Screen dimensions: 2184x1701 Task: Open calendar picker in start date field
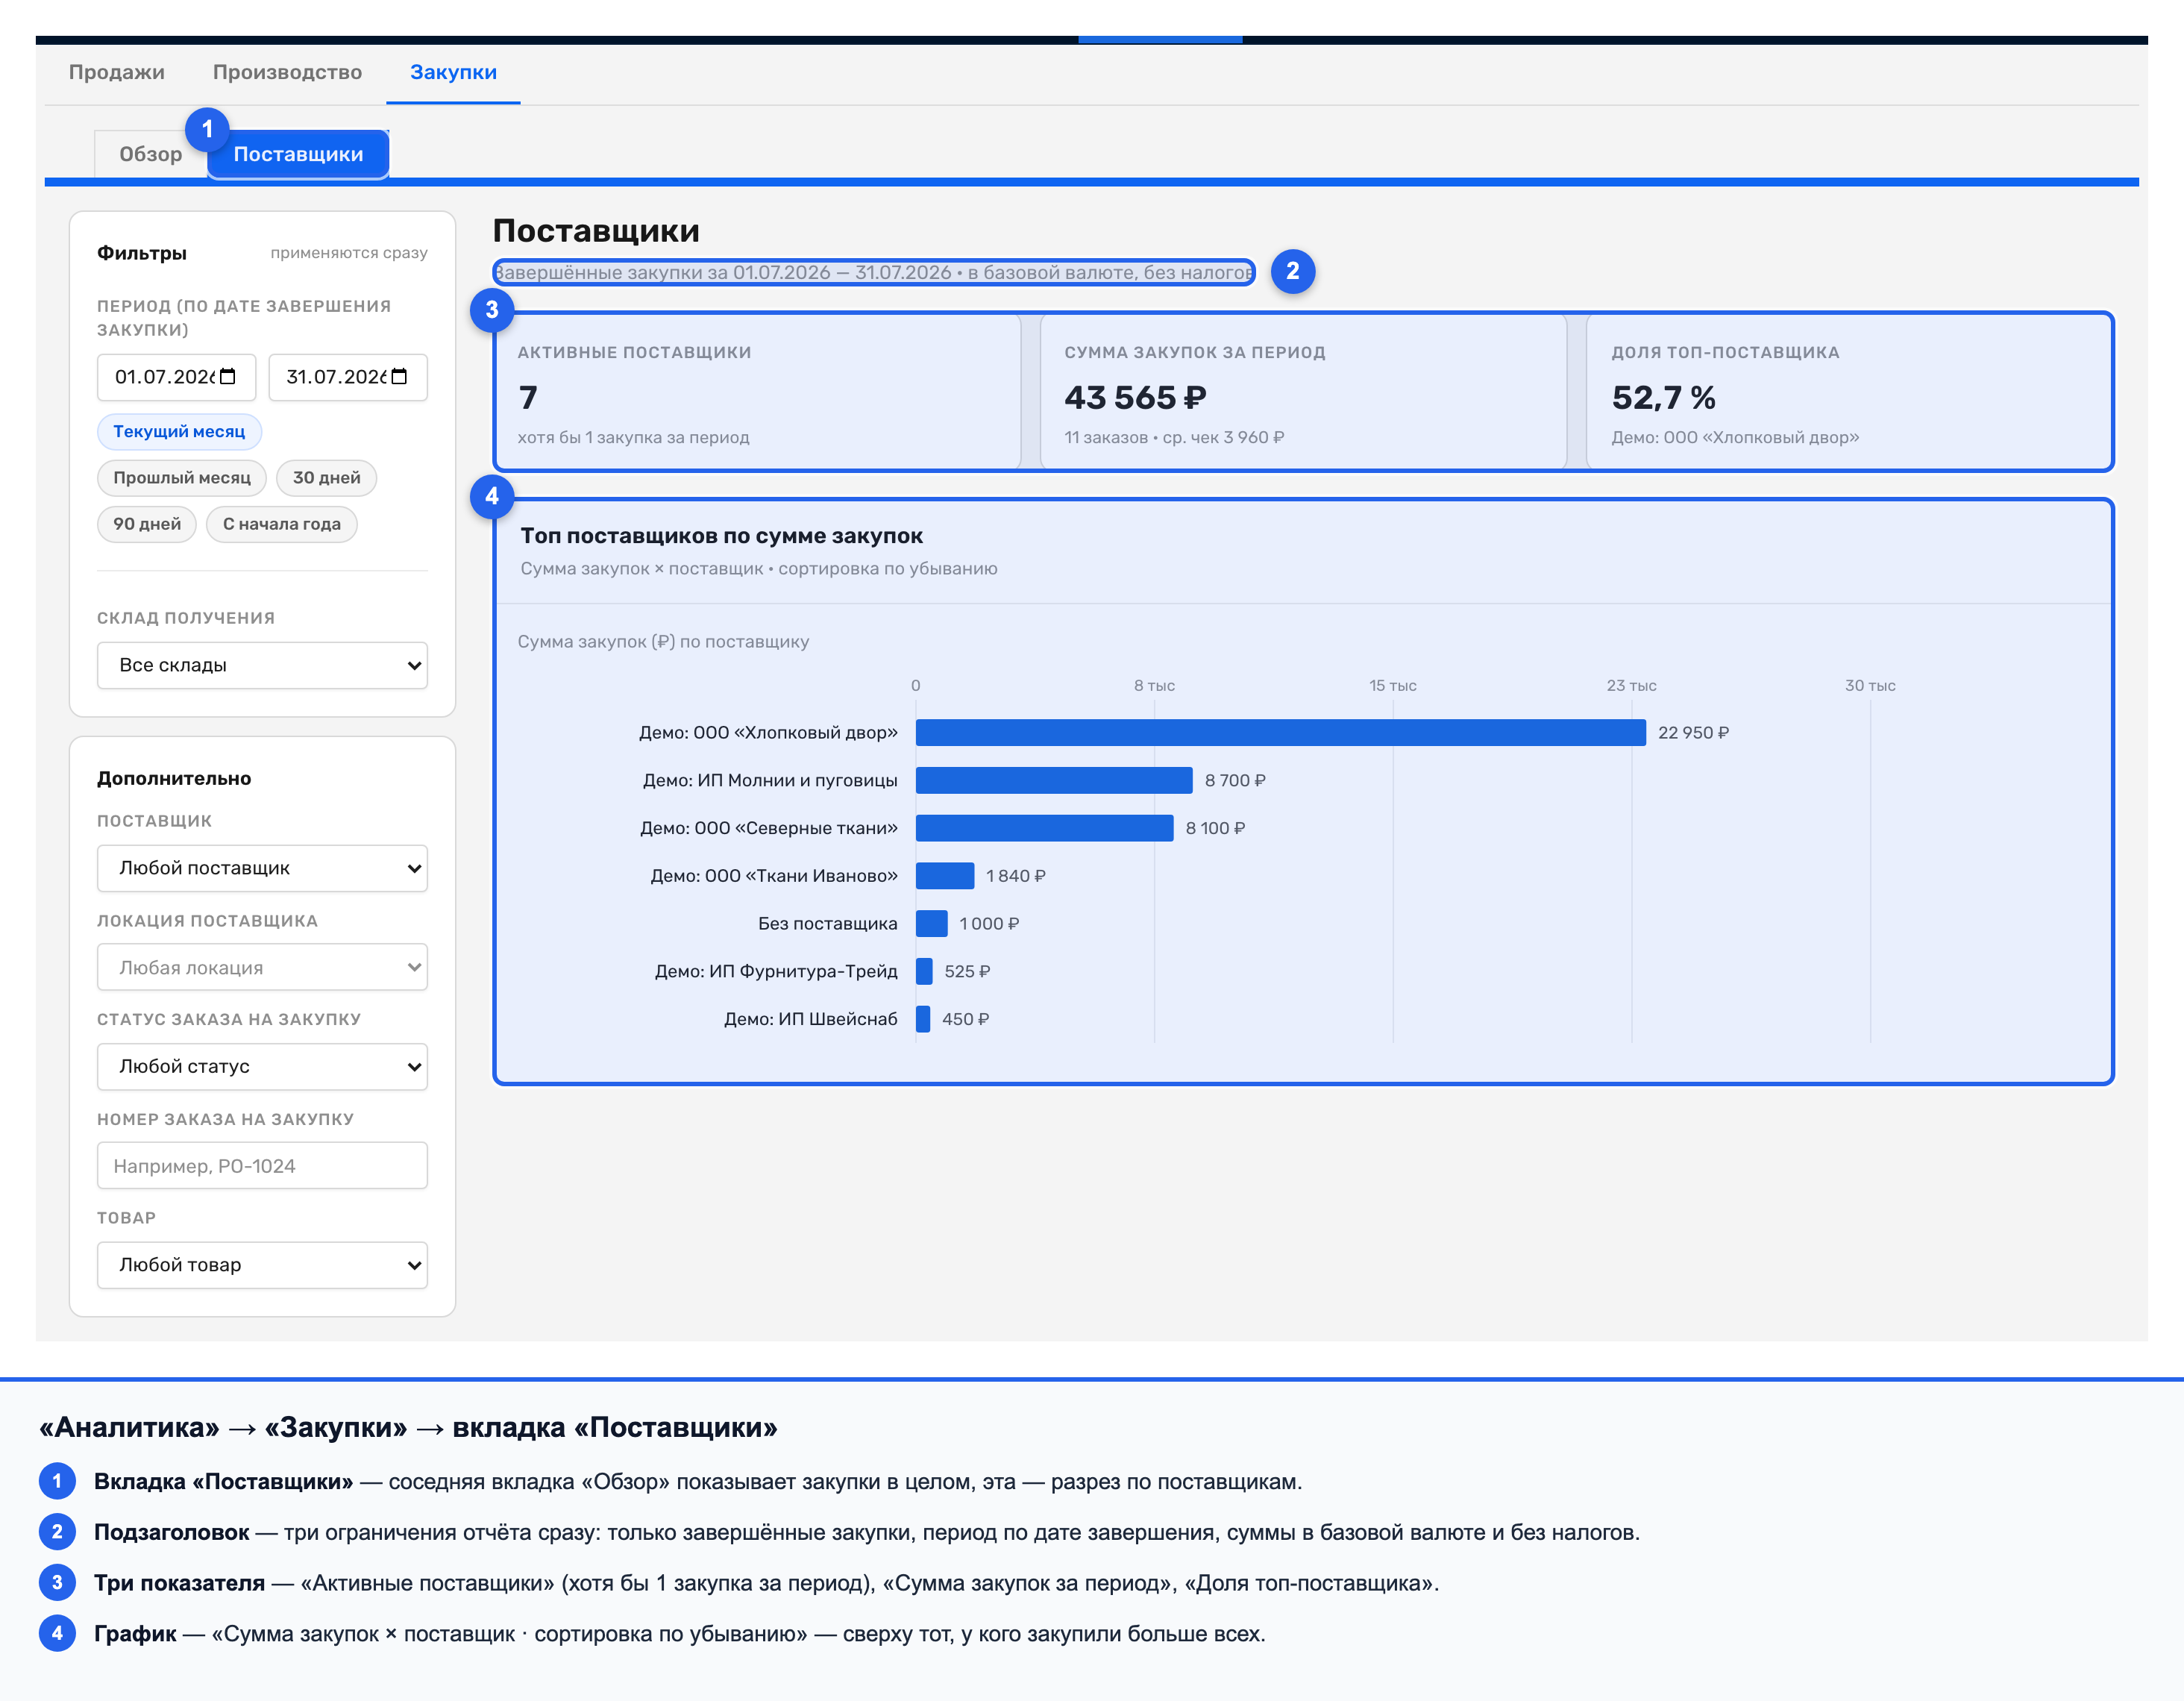pos(228,377)
